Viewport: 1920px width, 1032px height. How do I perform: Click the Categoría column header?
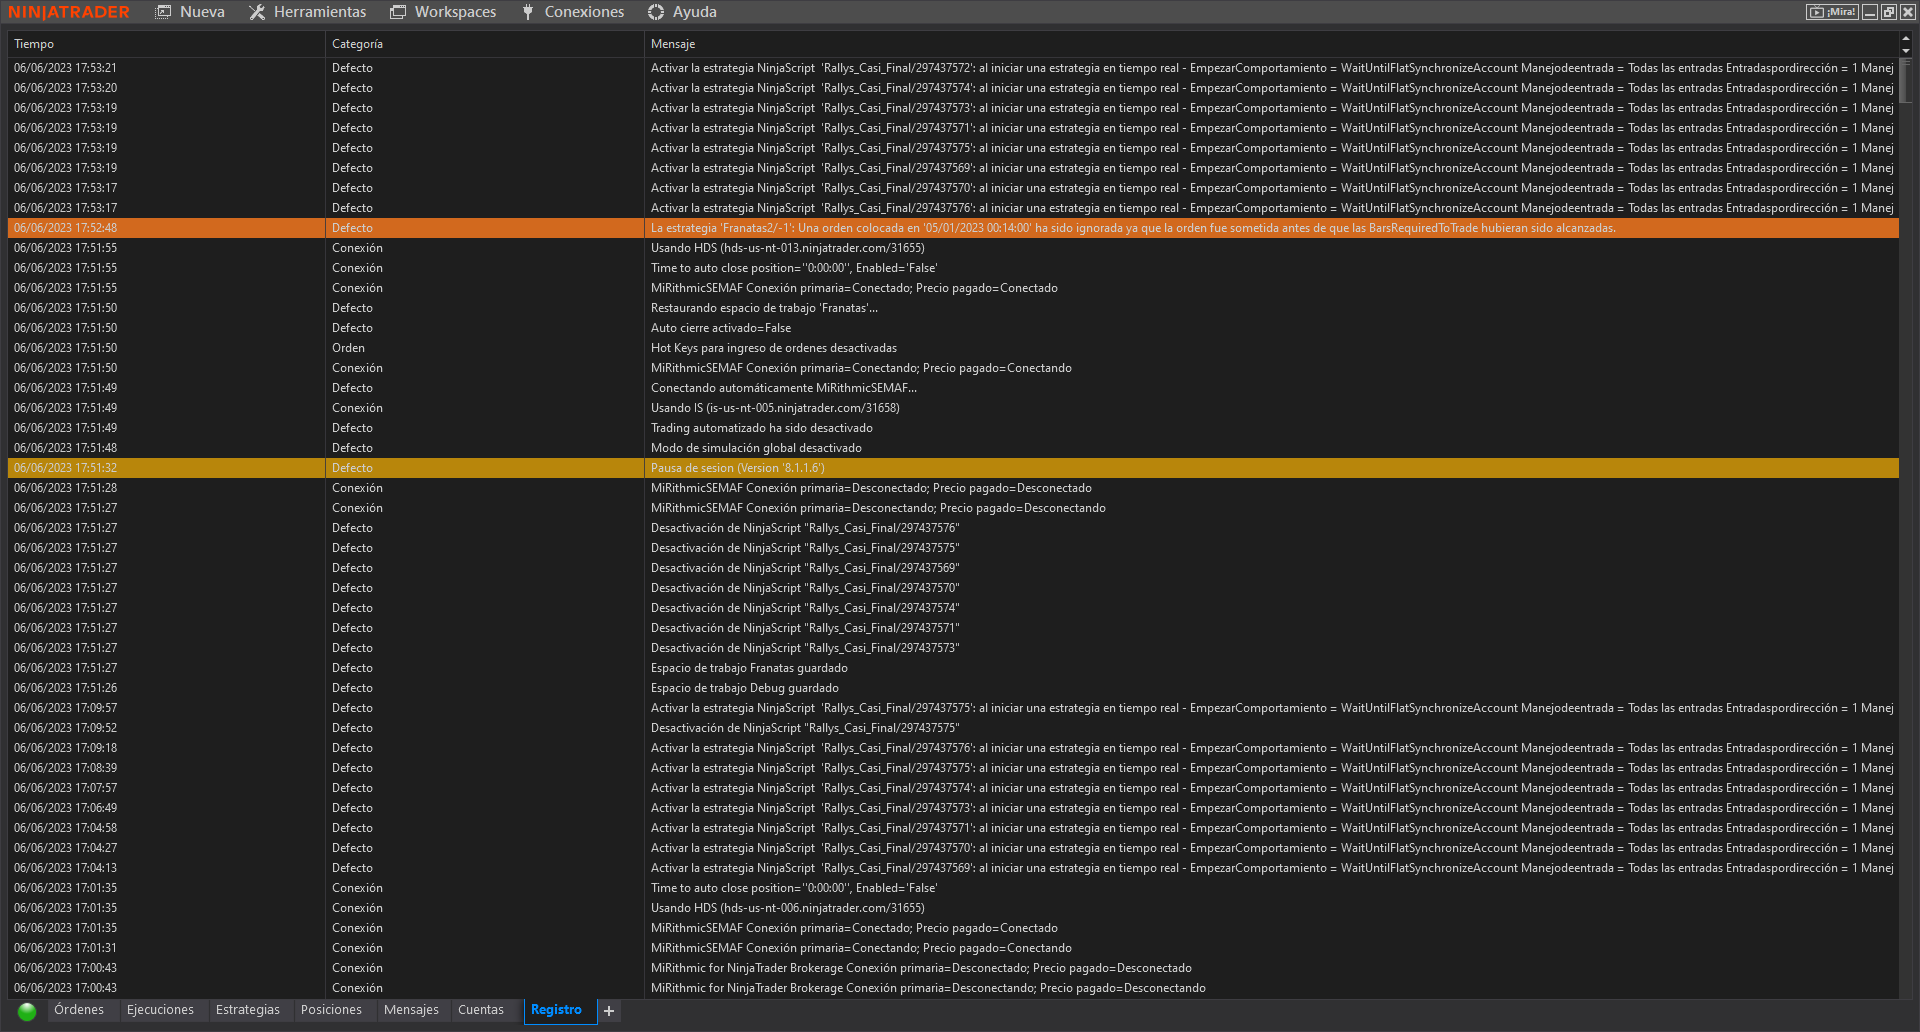coord(485,44)
